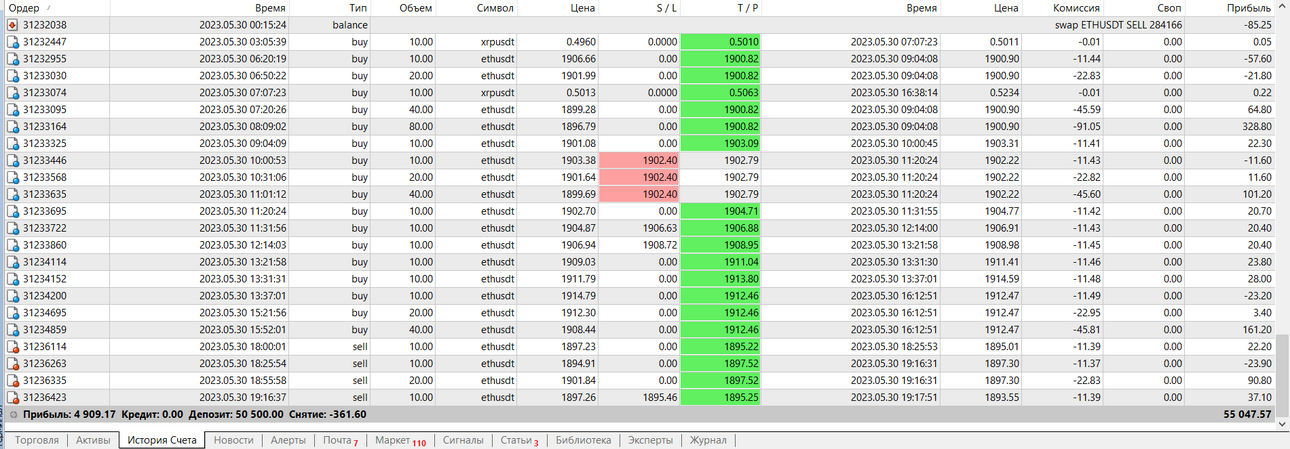This screenshot has height=449, width=1290.
Task: Sort by the Объем column header
Action: pyautogui.click(x=405, y=8)
